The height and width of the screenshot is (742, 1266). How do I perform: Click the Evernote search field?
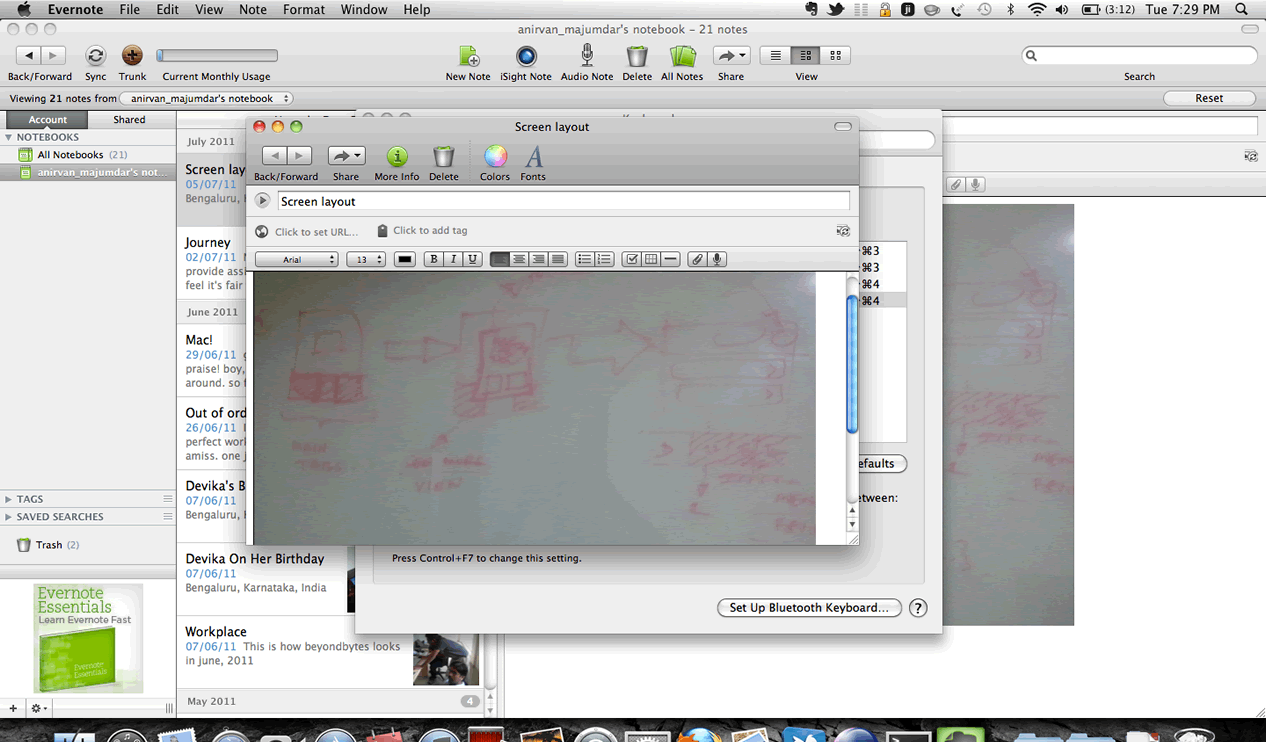[1139, 56]
